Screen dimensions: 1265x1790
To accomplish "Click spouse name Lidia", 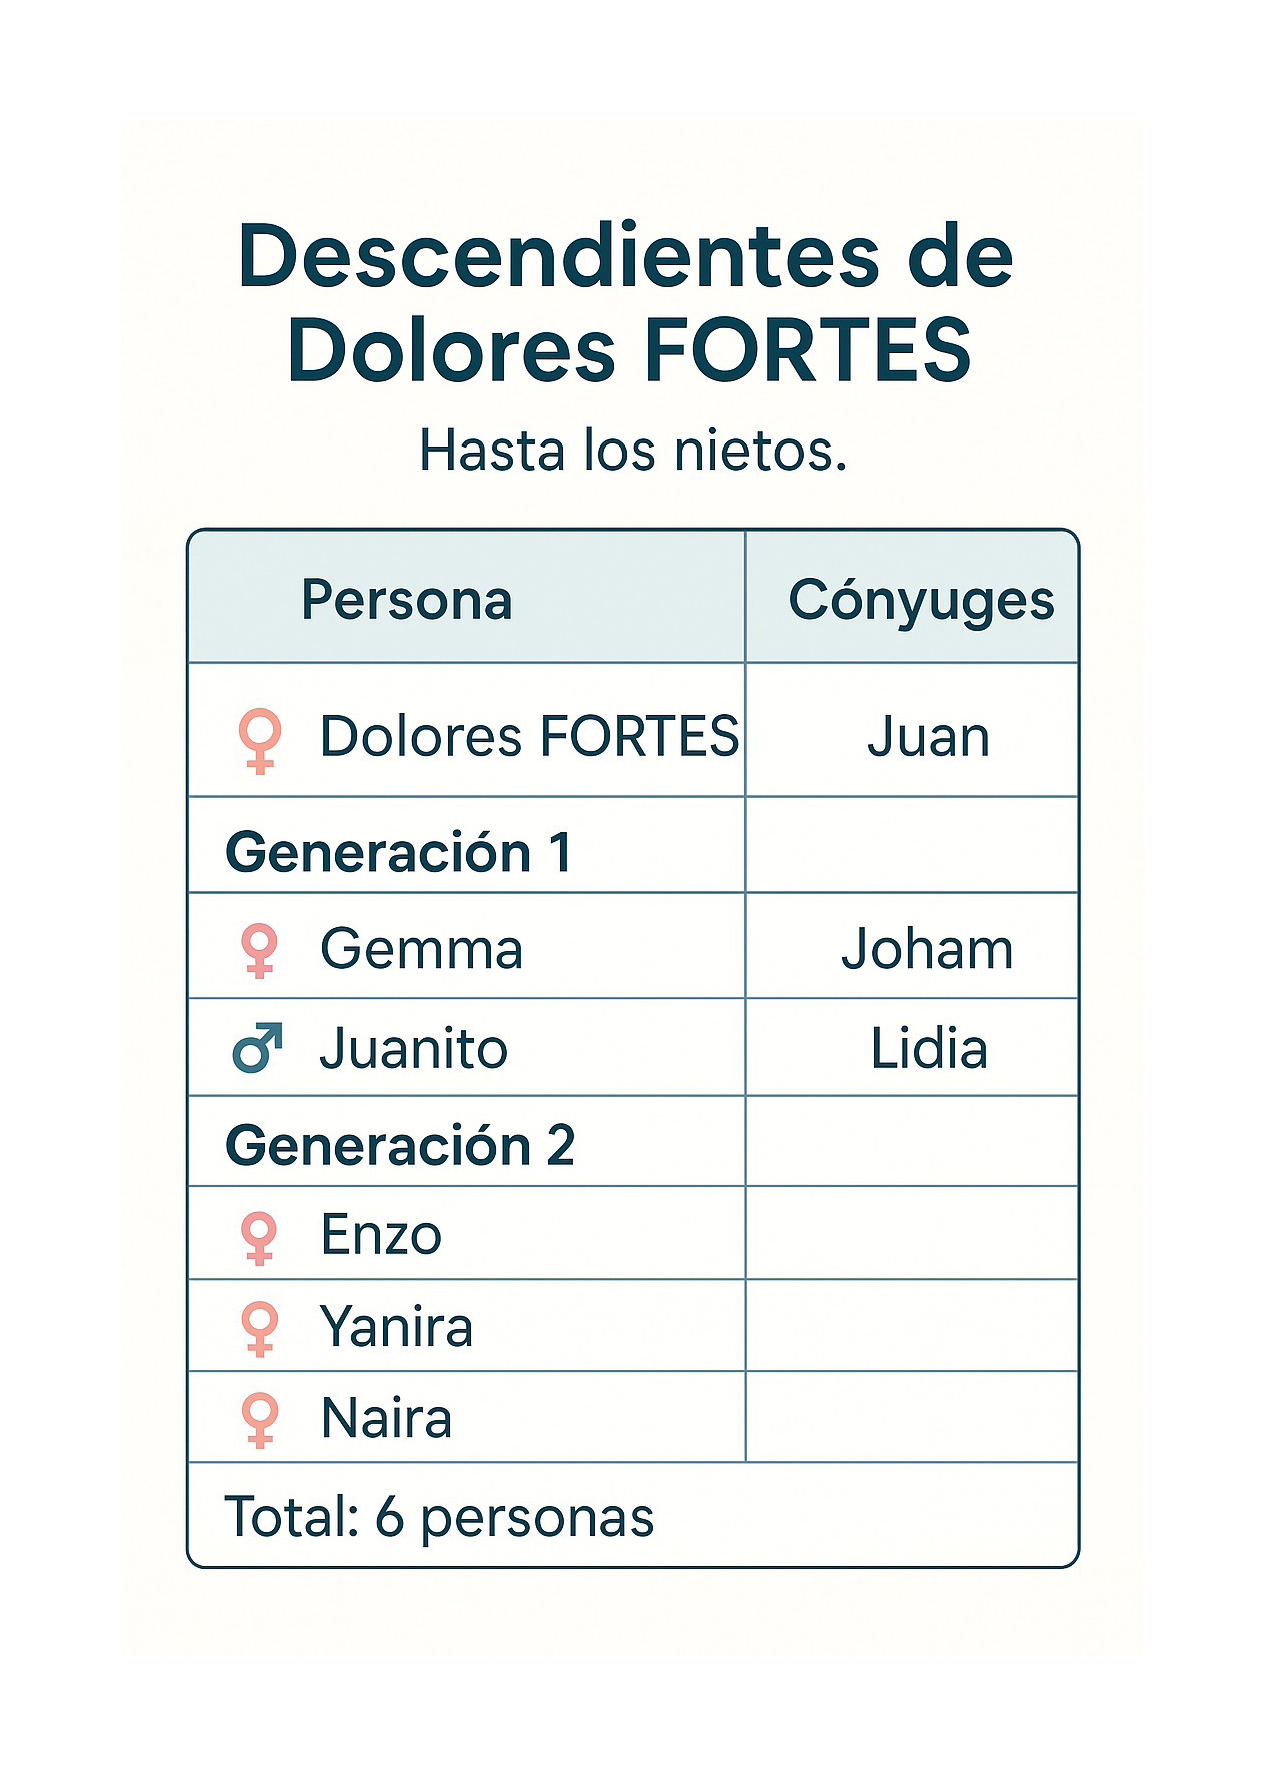I will (x=929, y=1049).
